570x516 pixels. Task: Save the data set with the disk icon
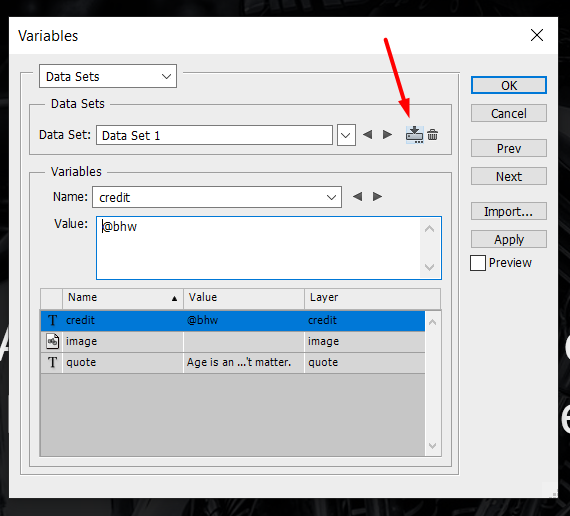click(x=414, y=135)
